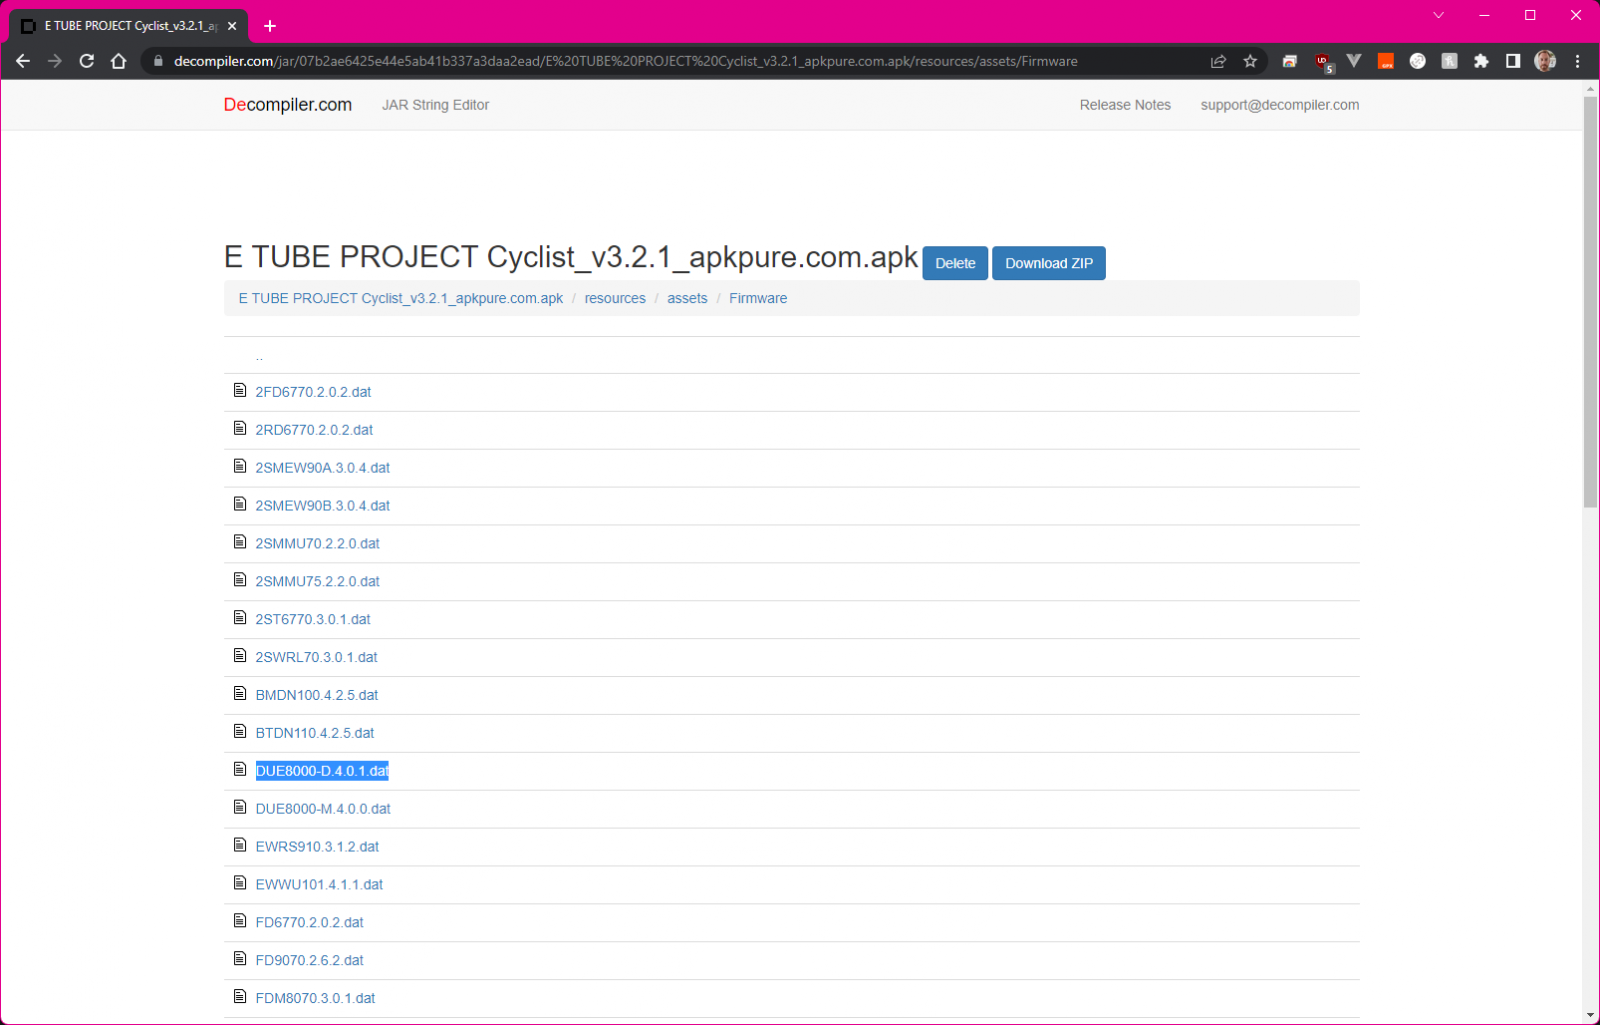Open file 2SWRL70.3.0.1.dat

click(317, 658)
